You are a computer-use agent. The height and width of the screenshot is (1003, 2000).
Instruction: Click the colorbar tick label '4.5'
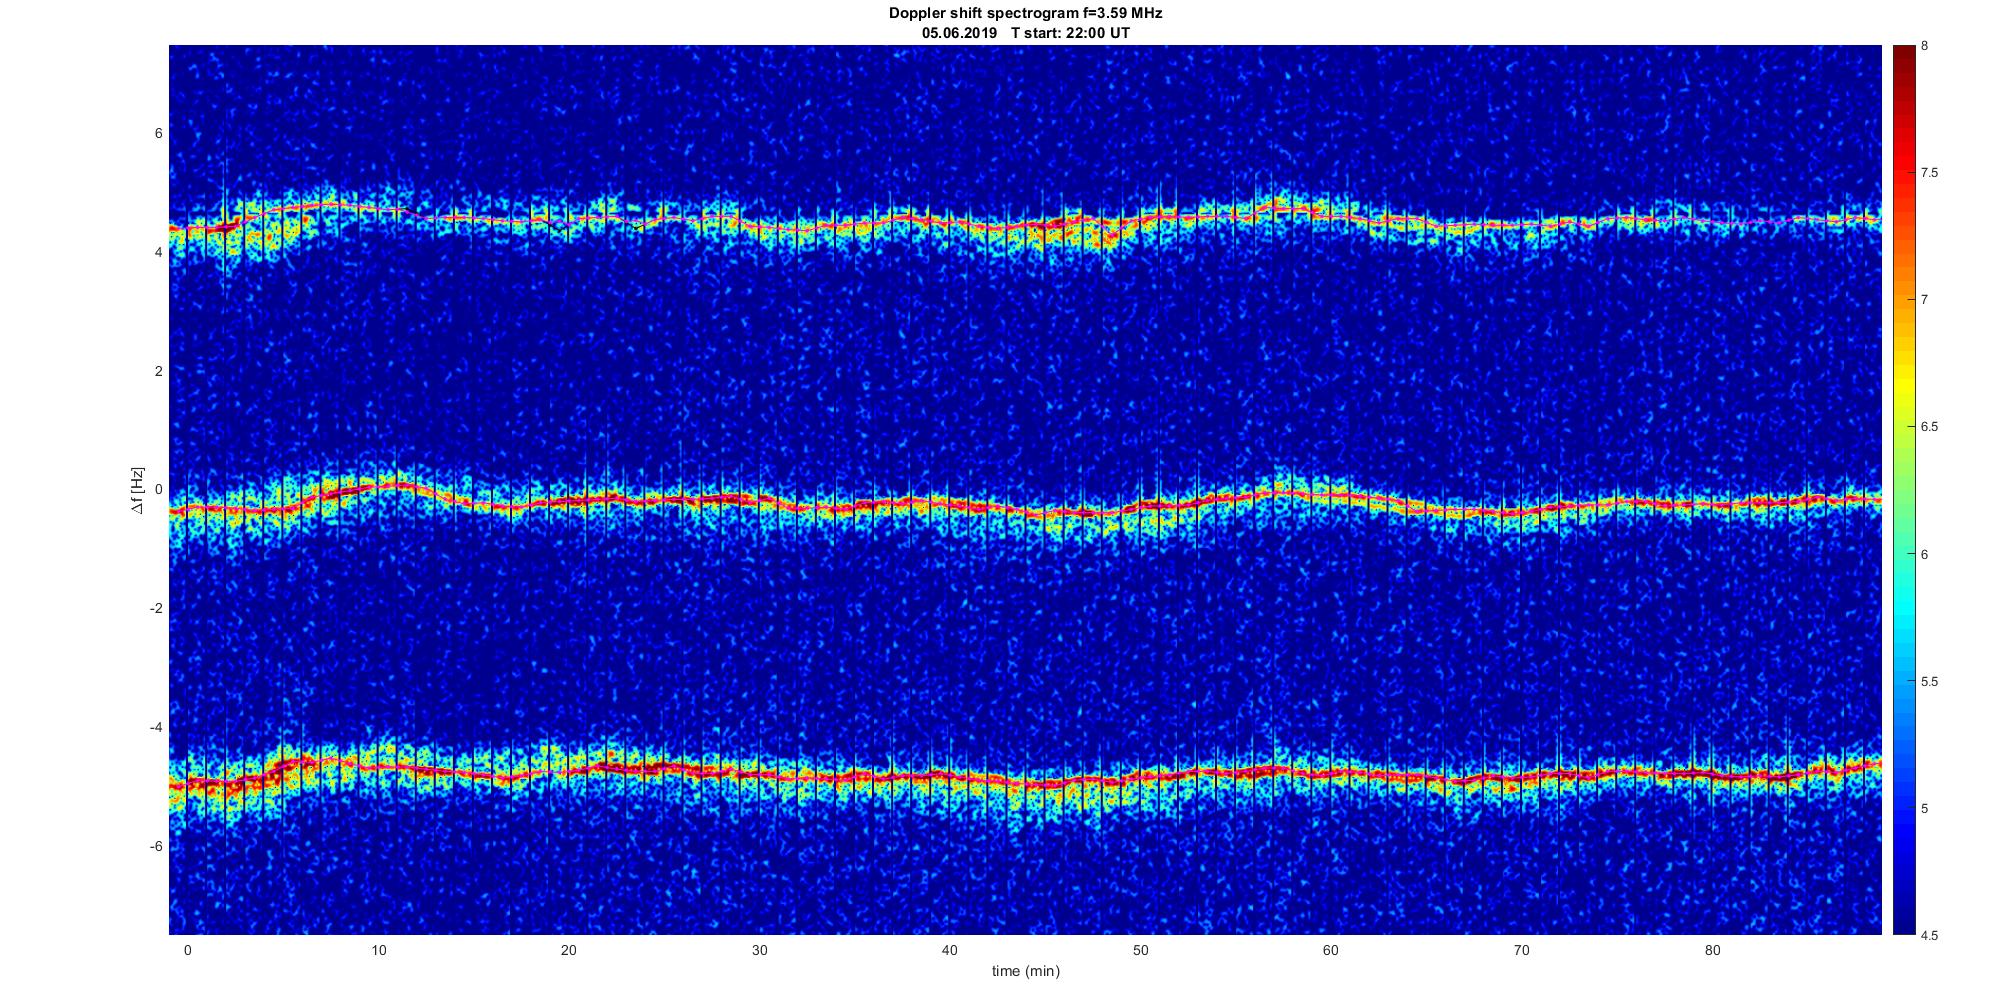click(x=1929, y=936)
